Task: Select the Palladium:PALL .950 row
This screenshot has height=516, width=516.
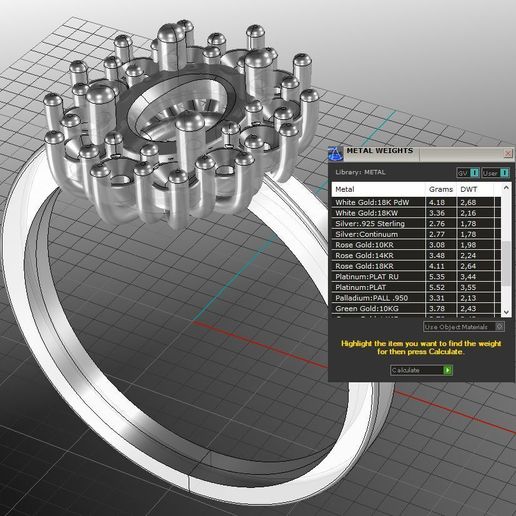Action: pyautogui.click(x=416, y=298)
